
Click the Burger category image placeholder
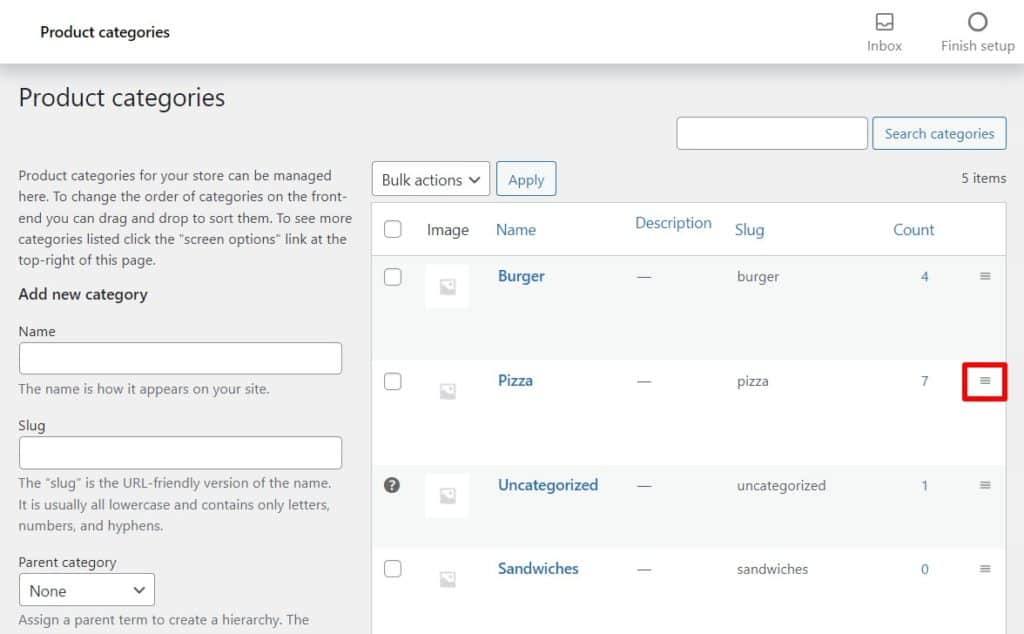coord(447,286)
